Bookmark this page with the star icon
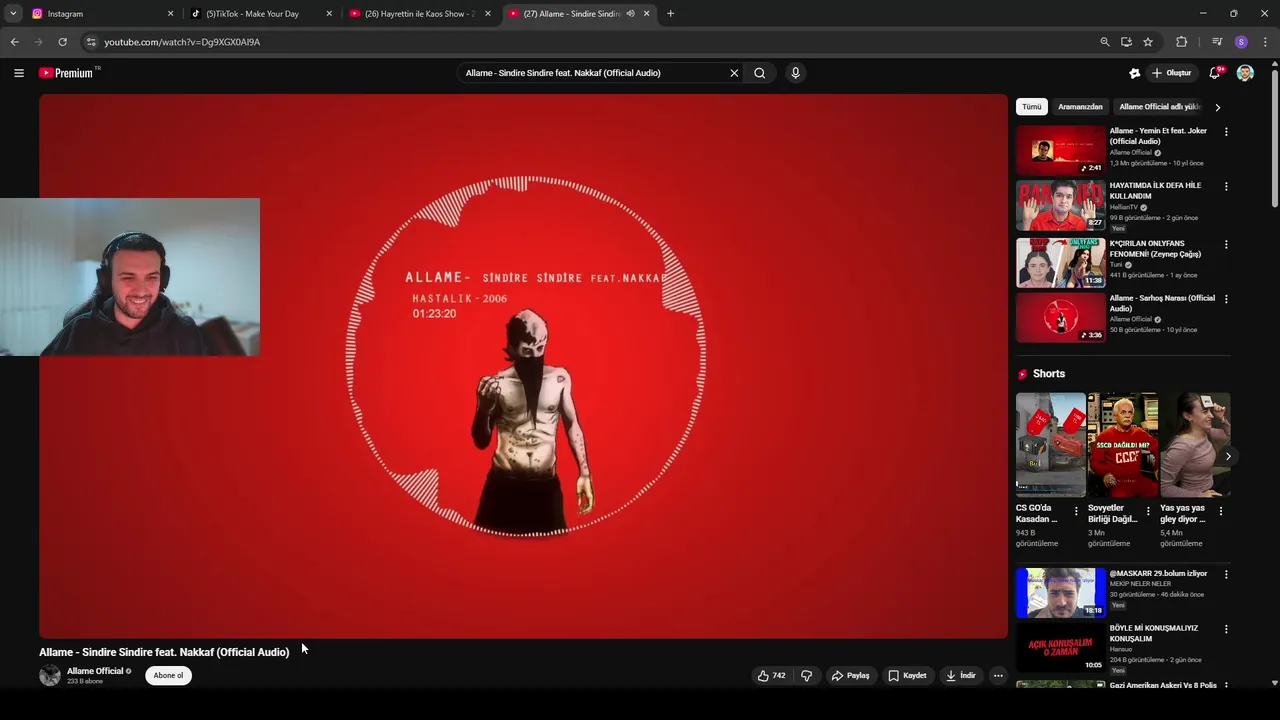1280x720 pixels. [1148, 42]
